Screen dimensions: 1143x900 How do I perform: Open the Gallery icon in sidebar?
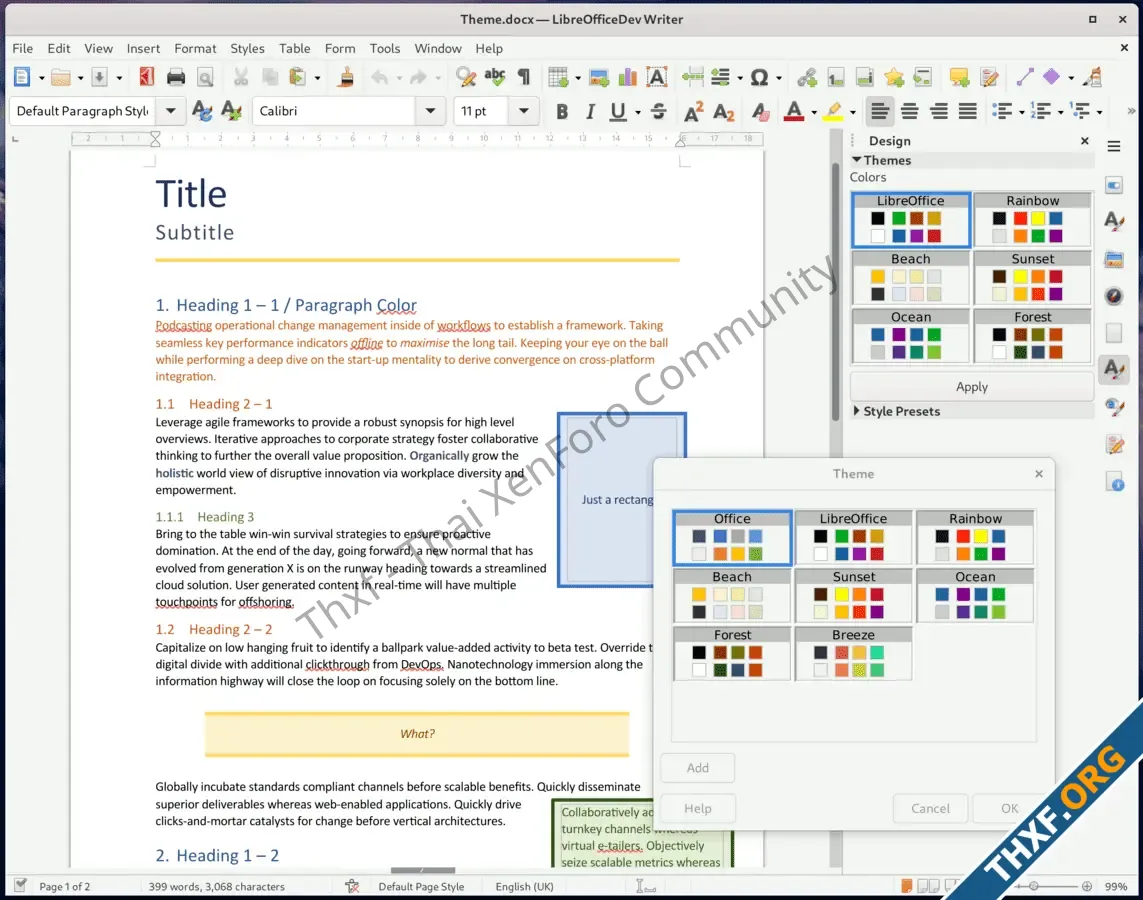pos(1113,259)
